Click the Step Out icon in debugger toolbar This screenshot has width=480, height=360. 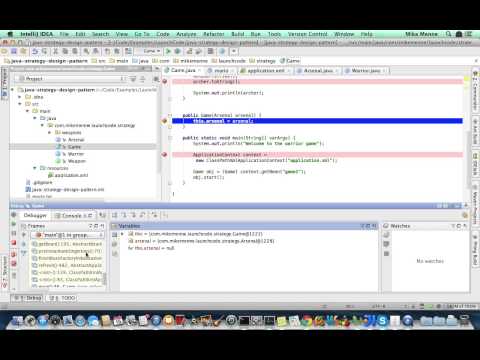click(x=143, y=215)
